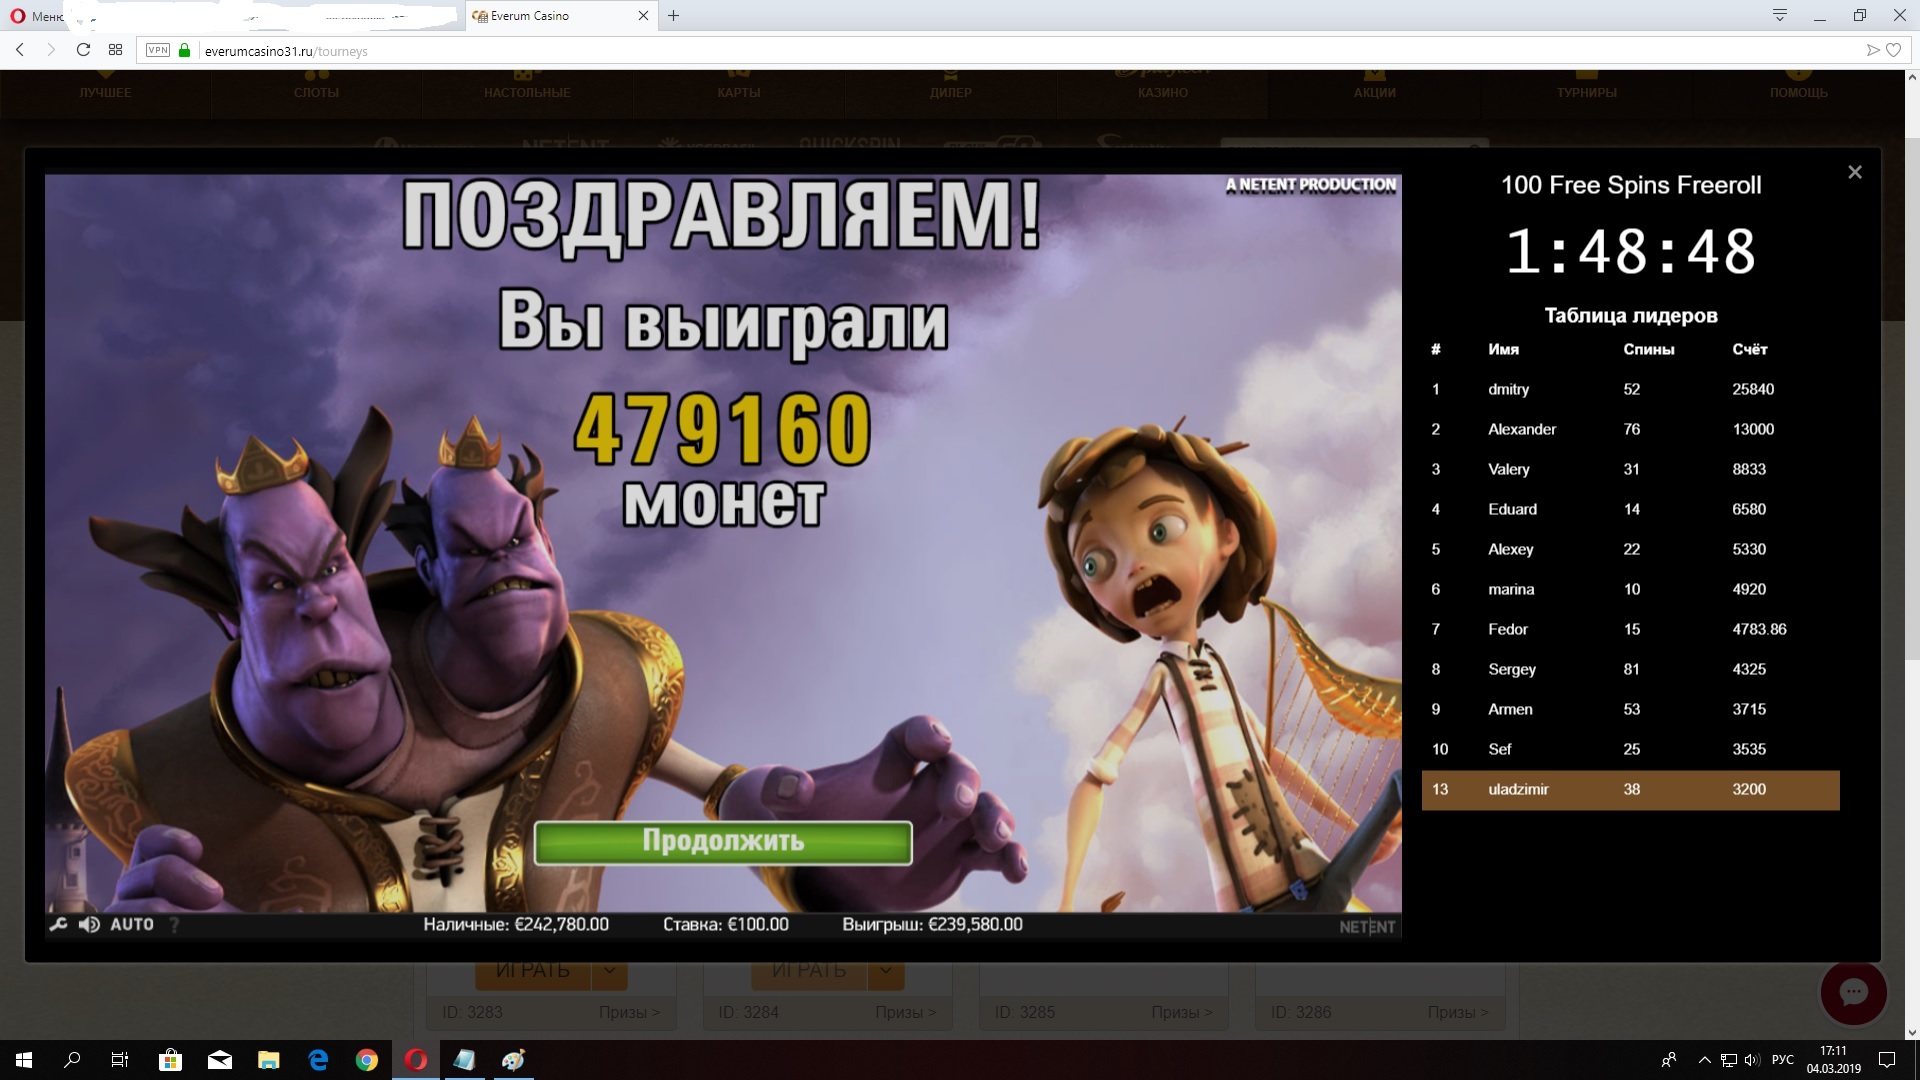This screenshot has height=1080, width=1920.
Task: Launch Microsoft Store from the taskbar
Action: click(x=170, y=1060)
